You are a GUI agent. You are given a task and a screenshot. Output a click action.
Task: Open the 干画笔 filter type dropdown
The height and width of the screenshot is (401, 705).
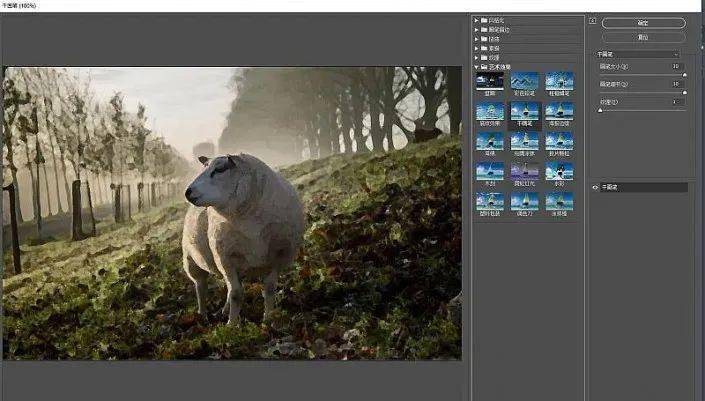coord(637,54)
